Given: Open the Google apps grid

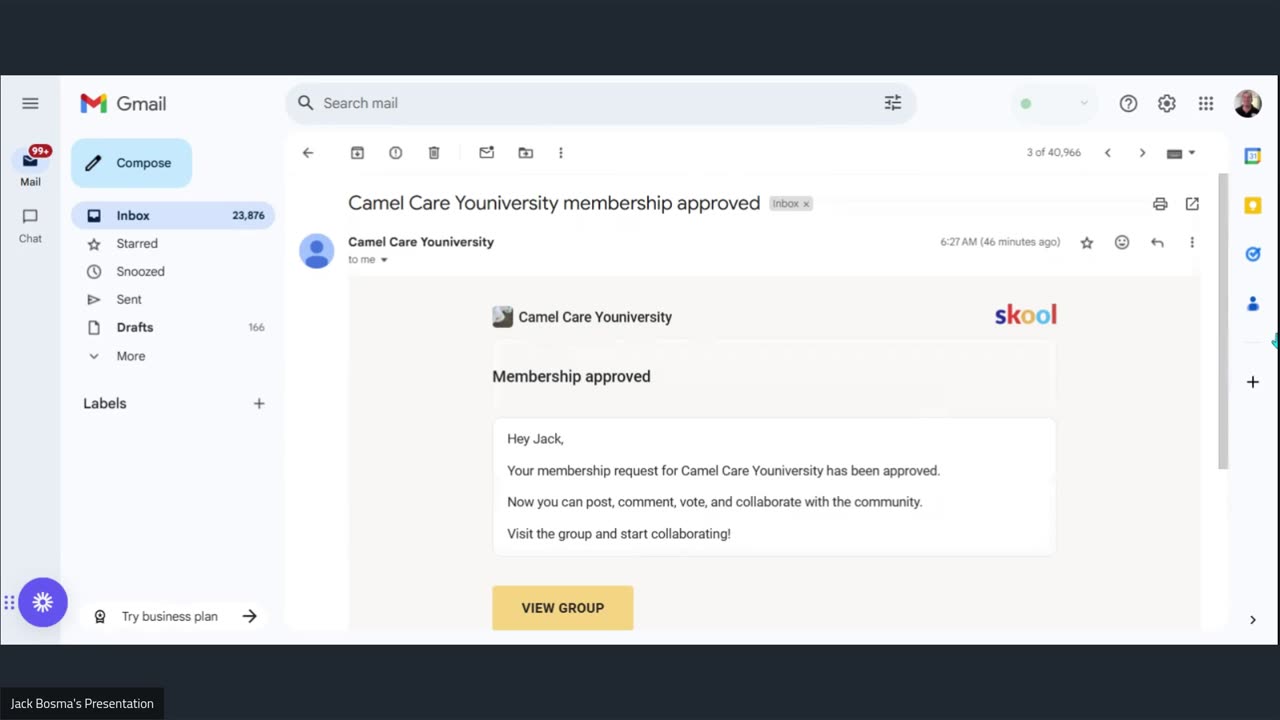Looking at the screenshot, I should coord(1206,103).
